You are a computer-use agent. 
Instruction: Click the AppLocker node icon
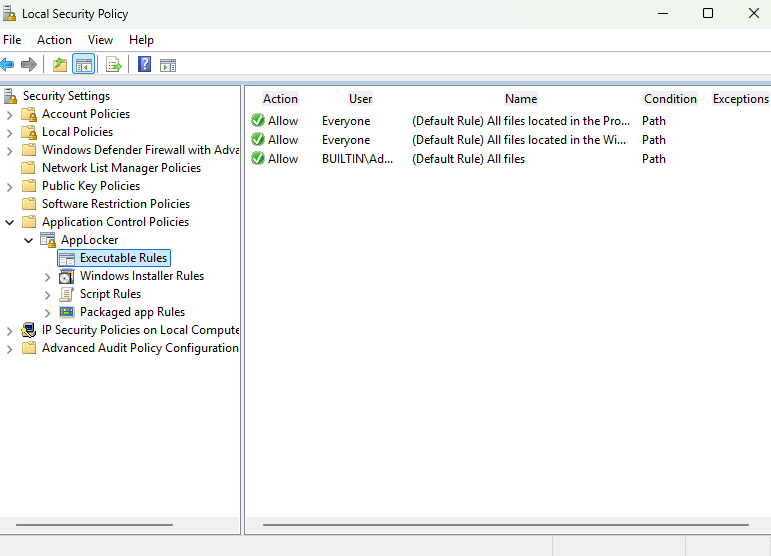pyautogui.click(x=48, y=240)
